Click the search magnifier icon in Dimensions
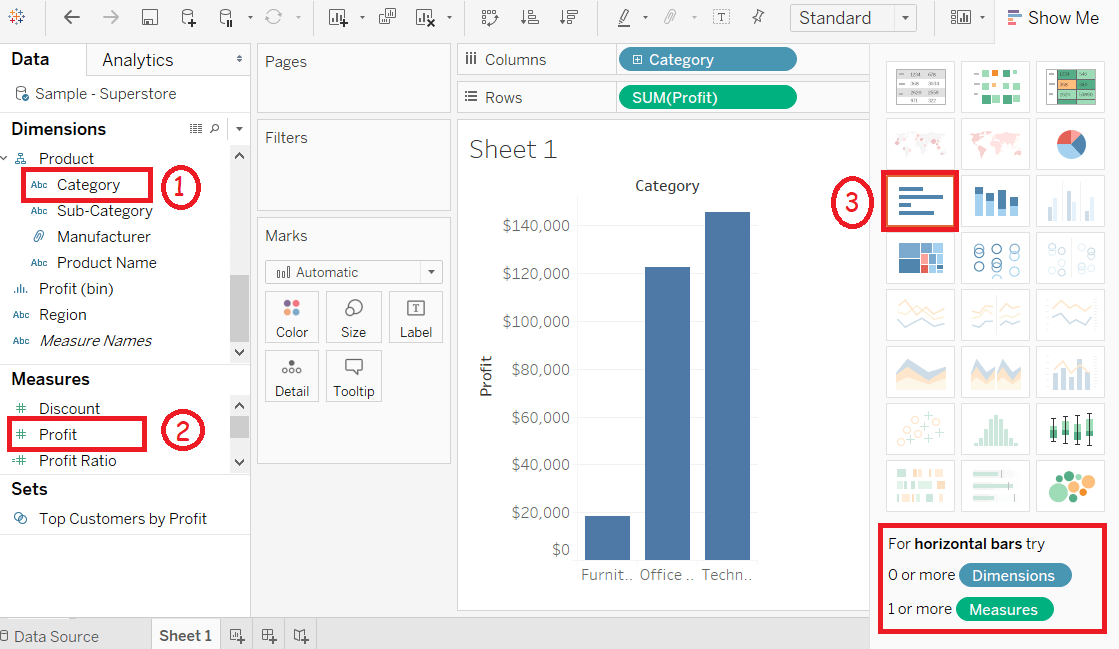1119x649 pixels. (215, 129)
